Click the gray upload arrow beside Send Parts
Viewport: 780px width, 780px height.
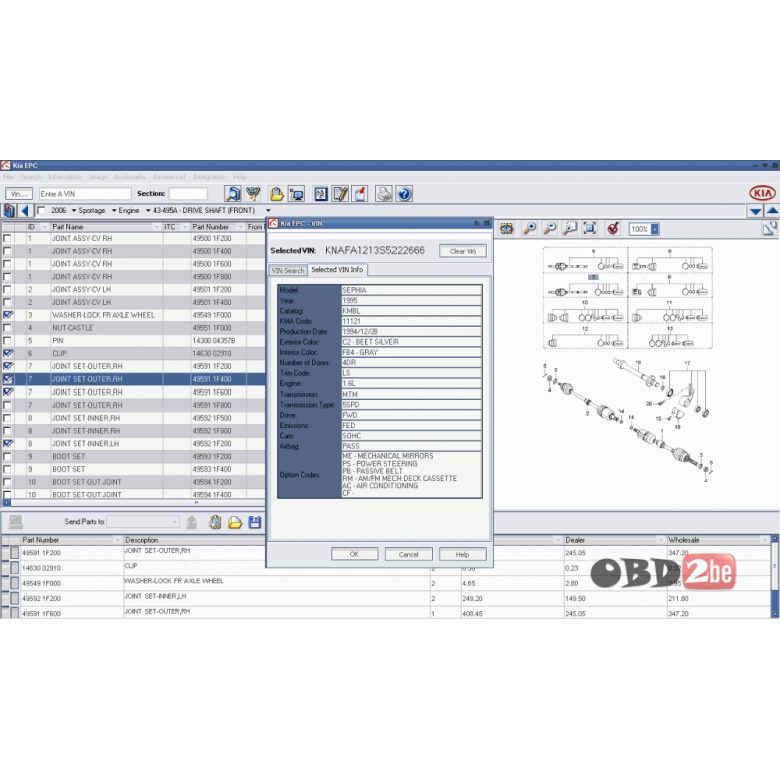tap(192, 522)
